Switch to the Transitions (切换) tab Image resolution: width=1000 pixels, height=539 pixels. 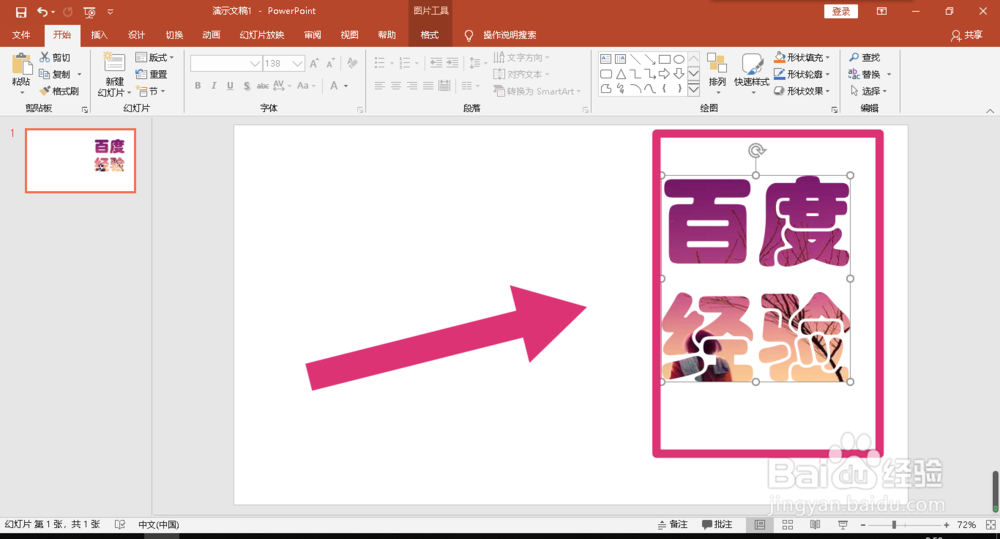pos(174,35)
